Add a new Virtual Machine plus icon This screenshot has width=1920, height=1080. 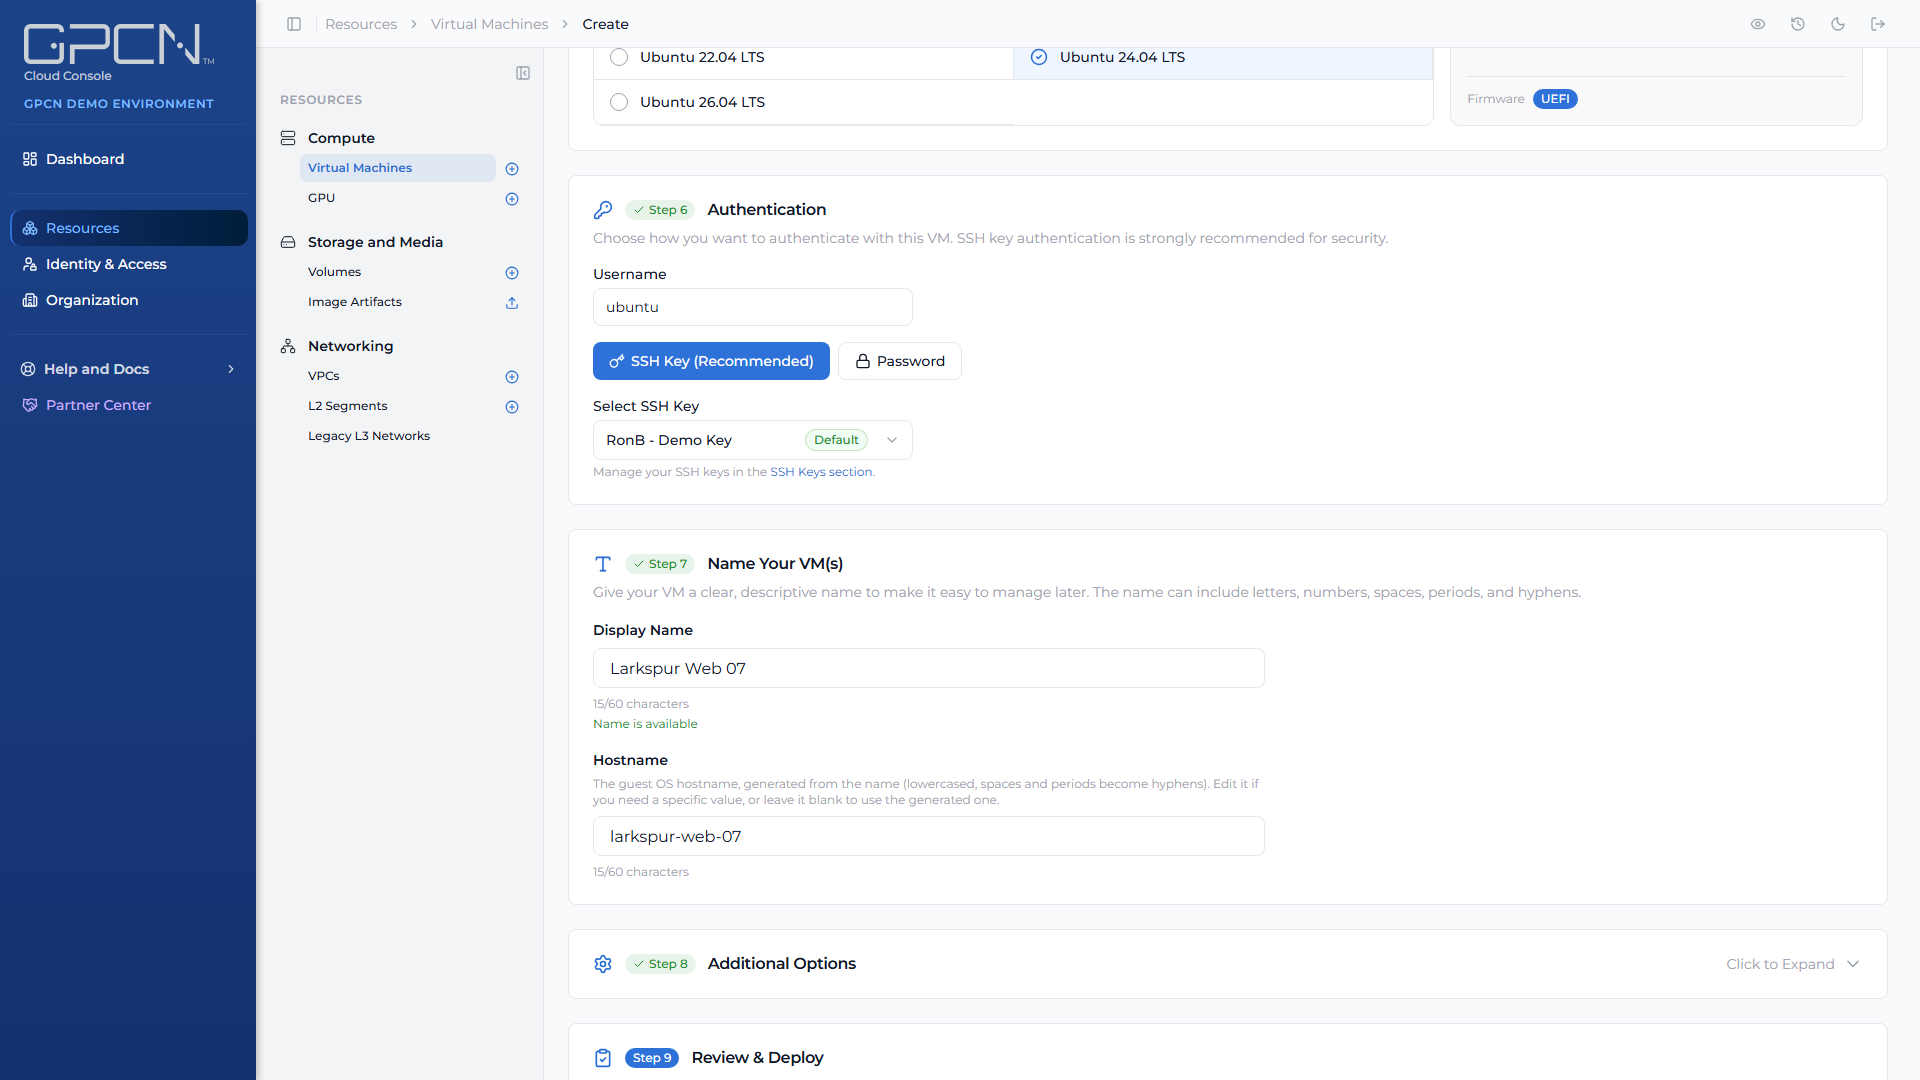[x=512, y=169]
